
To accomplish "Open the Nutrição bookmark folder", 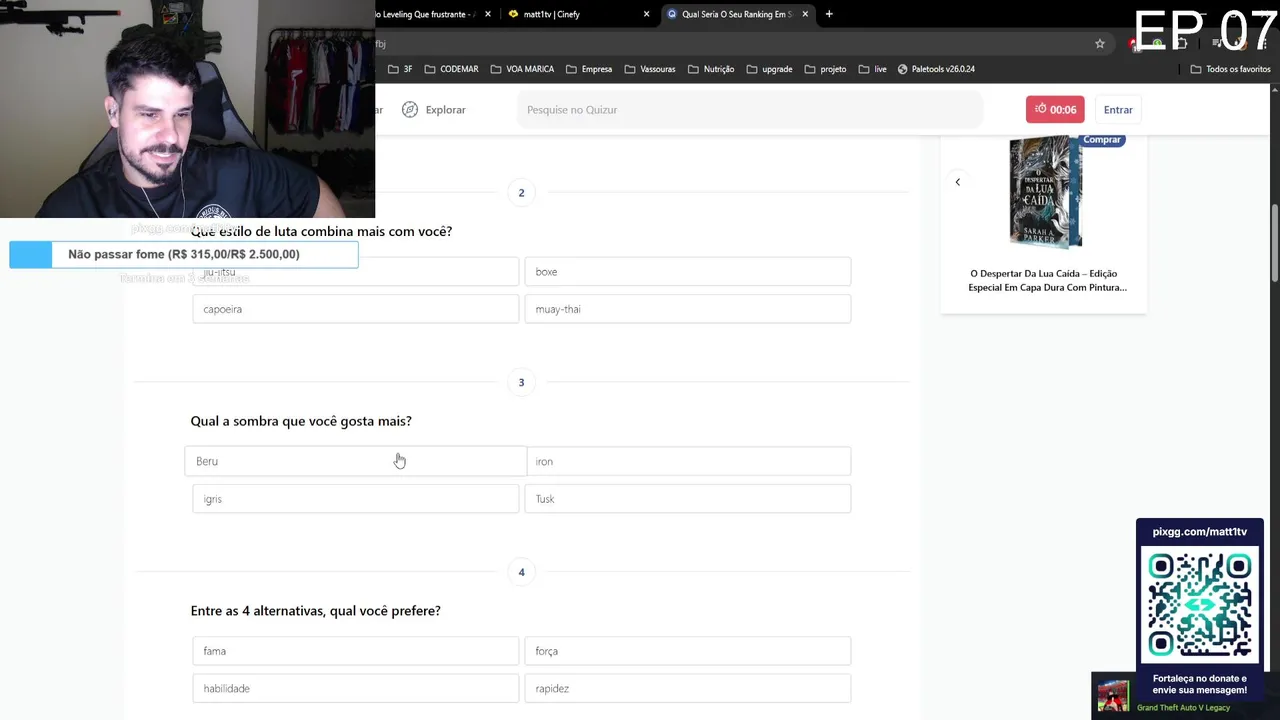I will point(711,69).
